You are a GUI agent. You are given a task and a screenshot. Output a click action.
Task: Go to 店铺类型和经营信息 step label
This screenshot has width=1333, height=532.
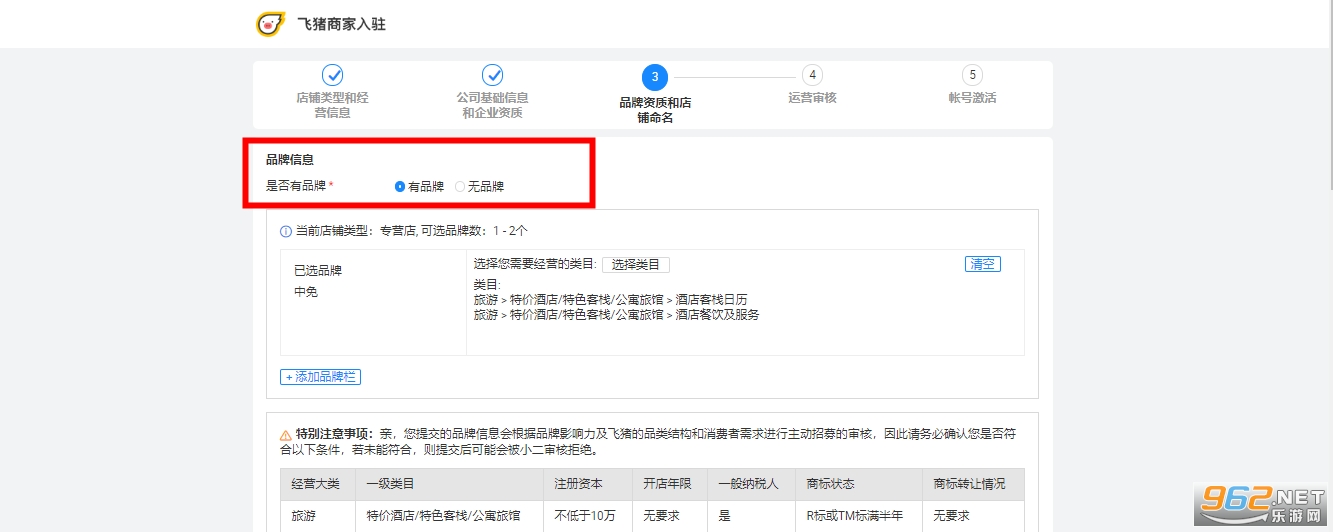[x=333, y=105]
